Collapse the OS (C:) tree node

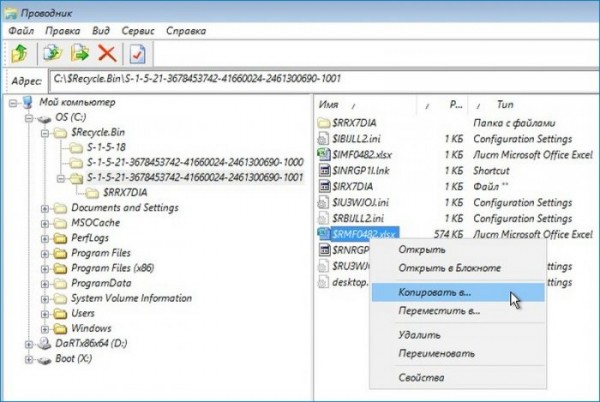coord(29,118)
